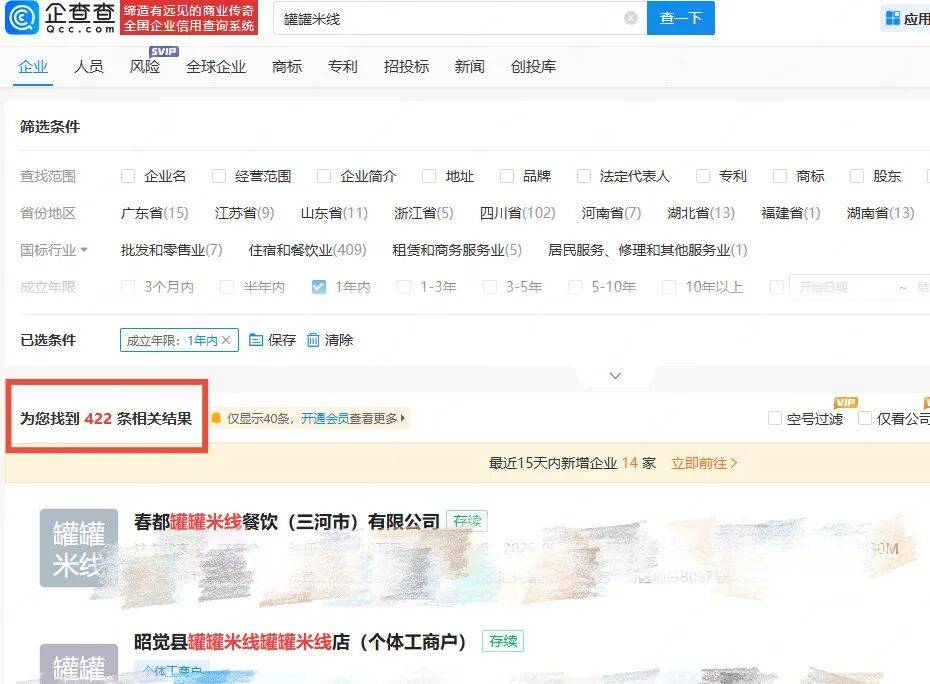Open 春都罐罐米线 company logo thumbnail
930x684 pixels.
pyautogui.click(x=78, y=547)
